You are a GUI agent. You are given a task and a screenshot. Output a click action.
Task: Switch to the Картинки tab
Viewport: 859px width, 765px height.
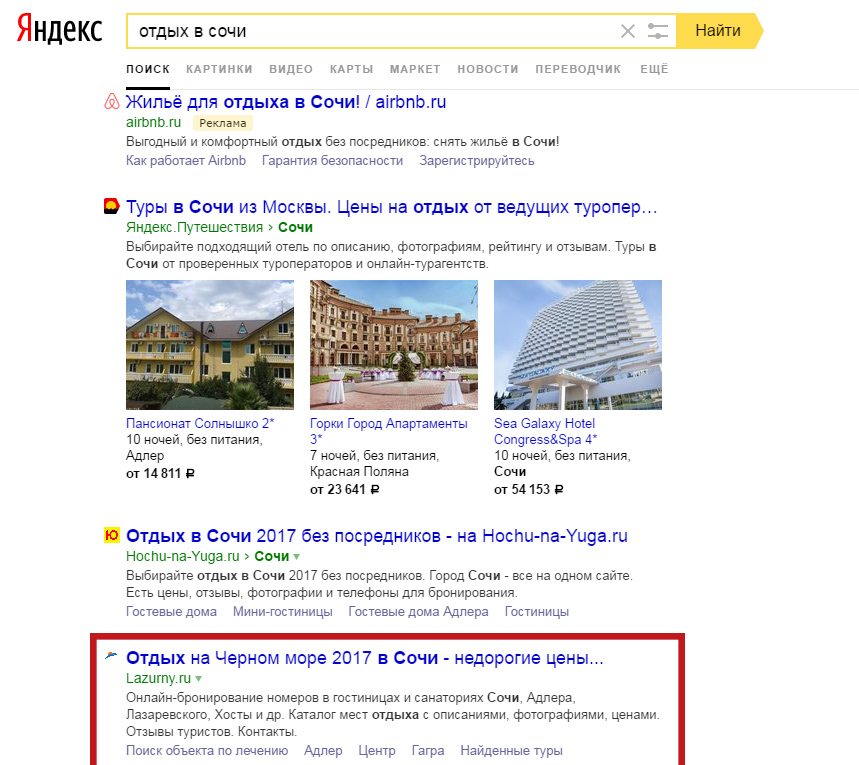(219, 69)
